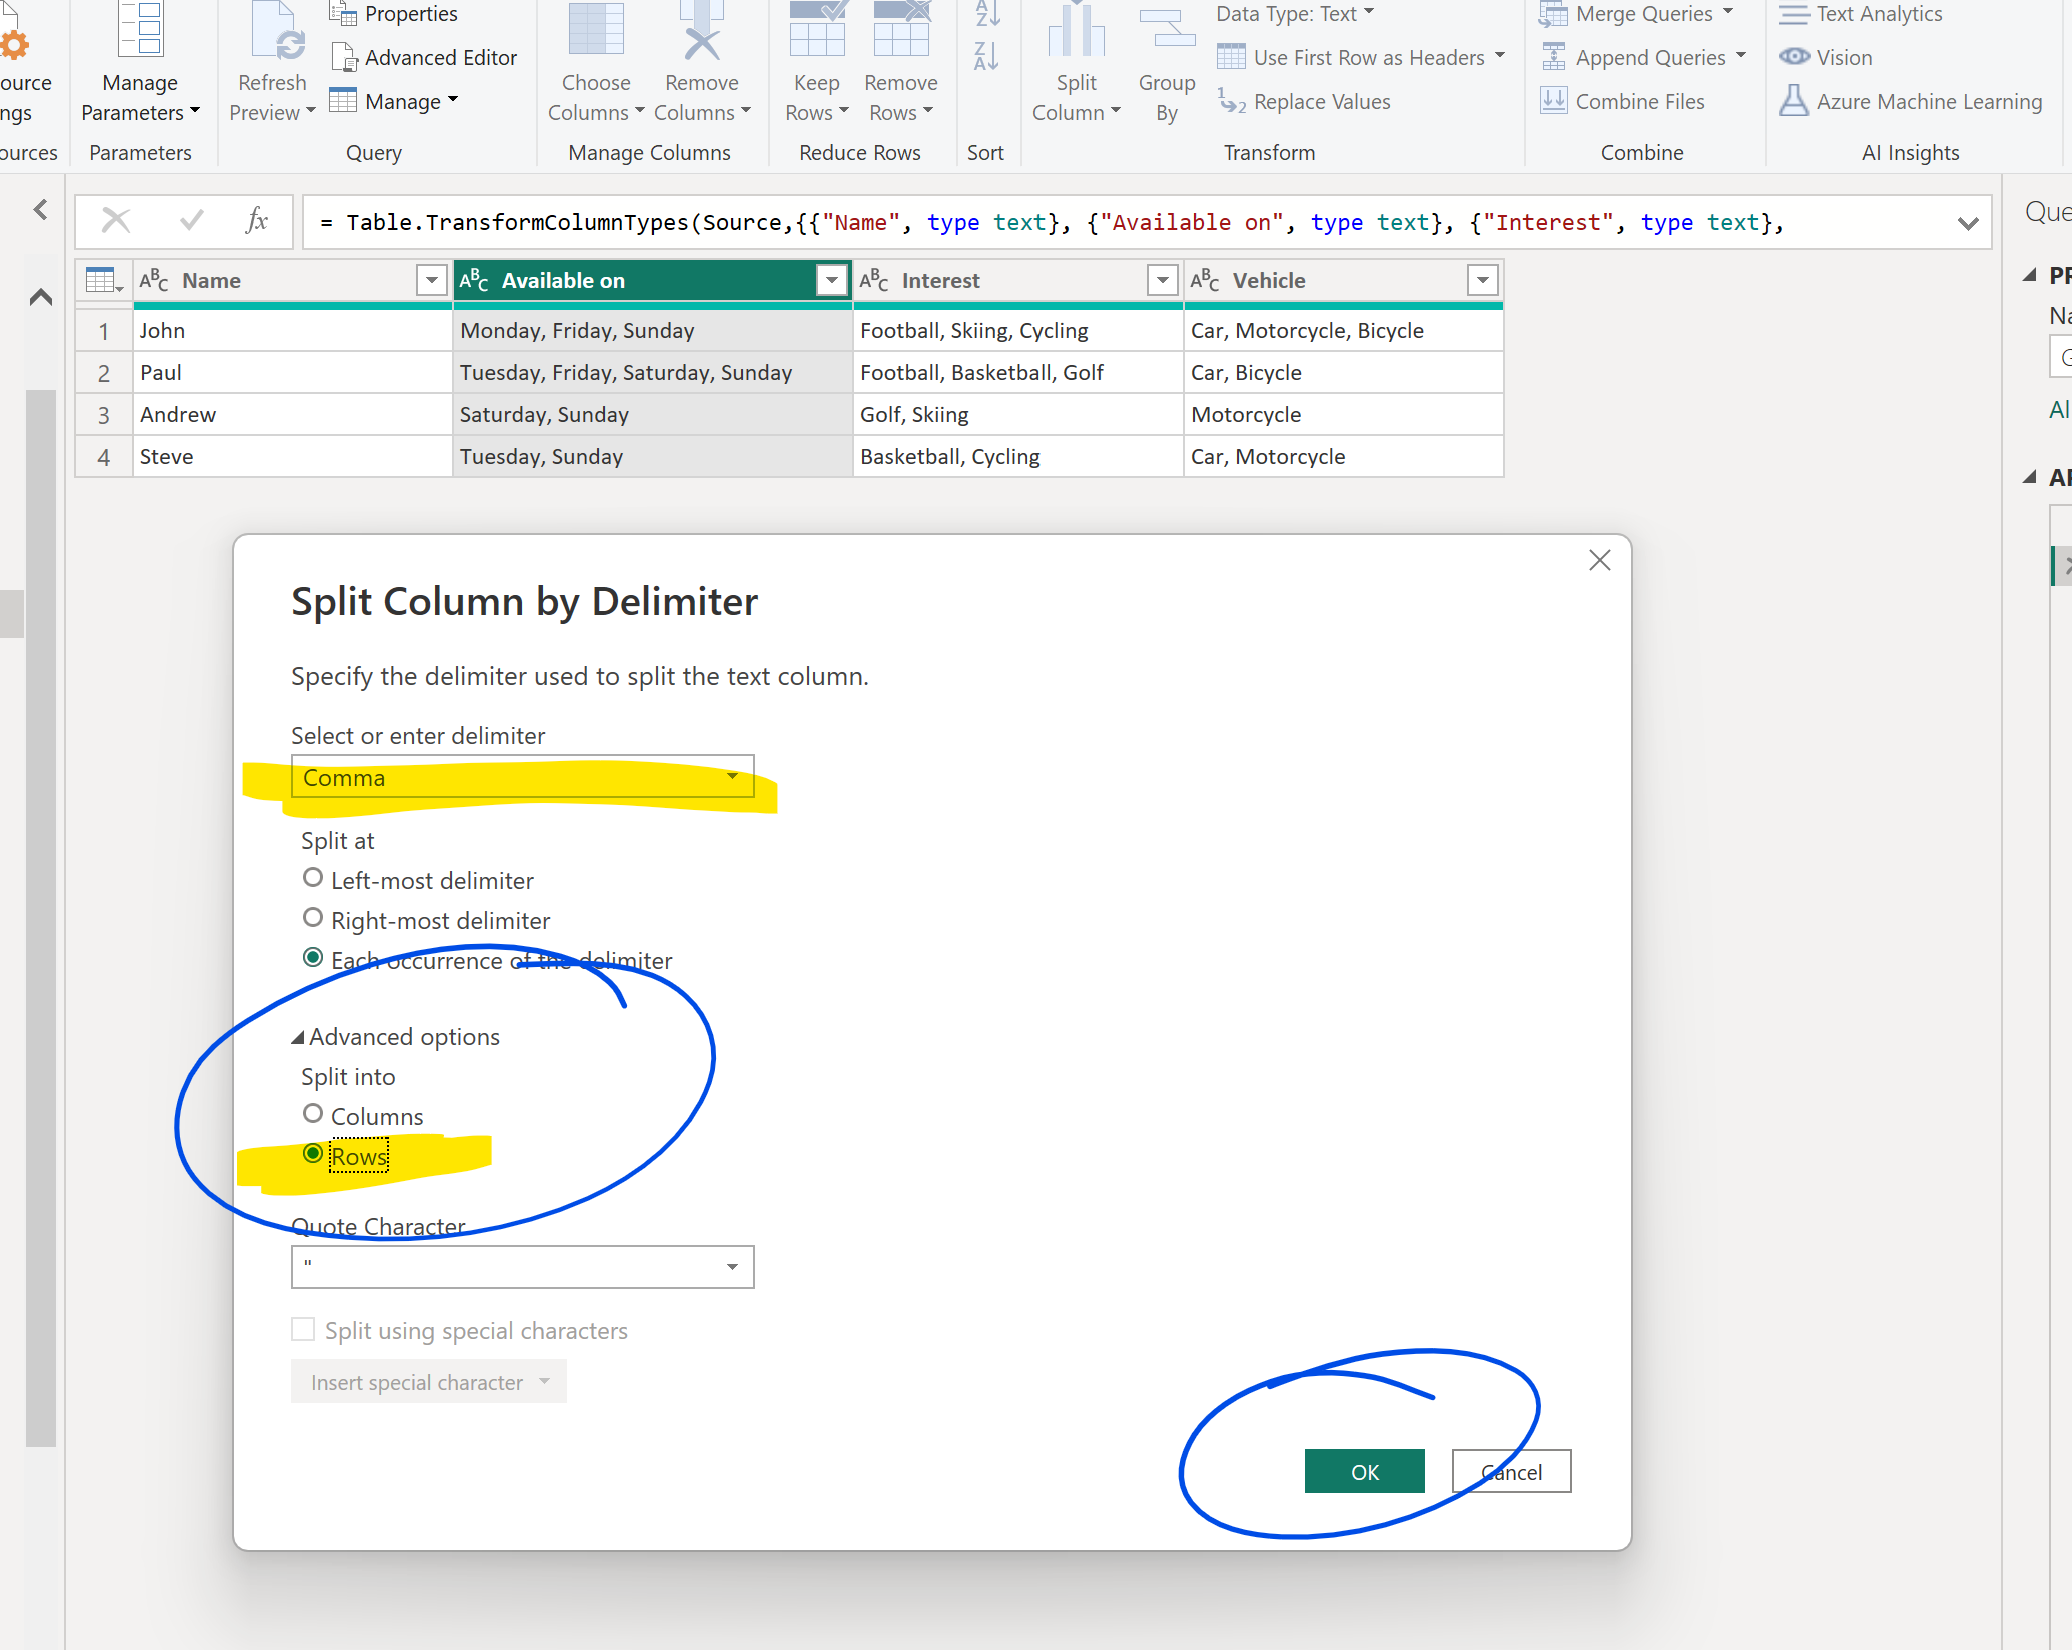
Task: Open the Advanced Editor
Action: (x=424, y=58)
